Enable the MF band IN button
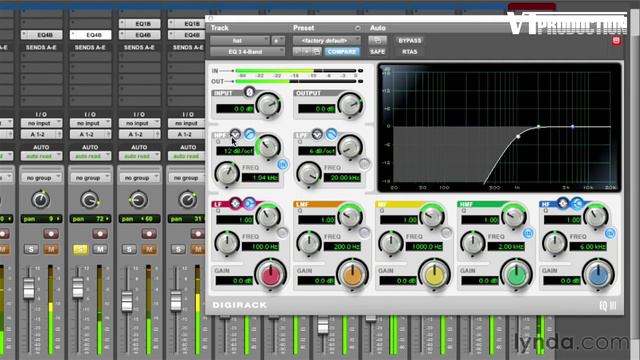 pyautogui.click(x=447, y=233)
